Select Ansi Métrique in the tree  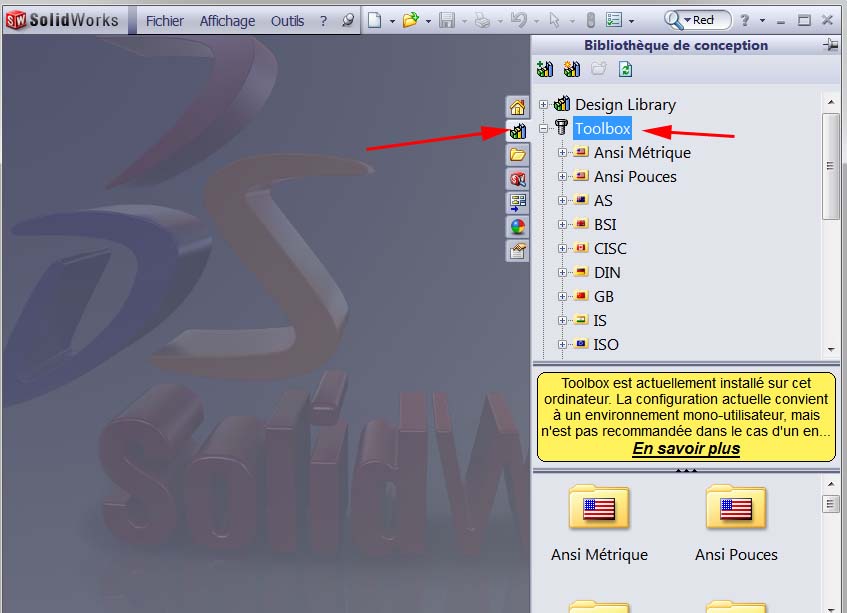642,153
